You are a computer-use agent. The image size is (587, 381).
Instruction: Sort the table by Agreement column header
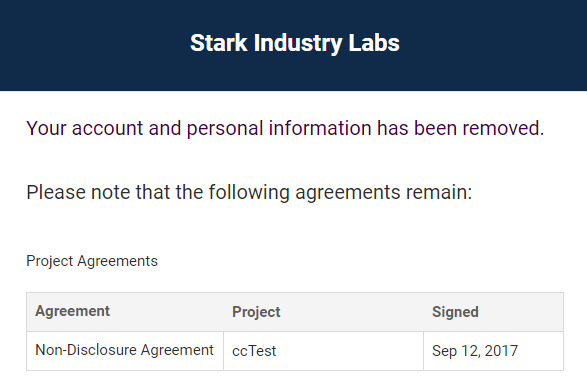[72, 311]
